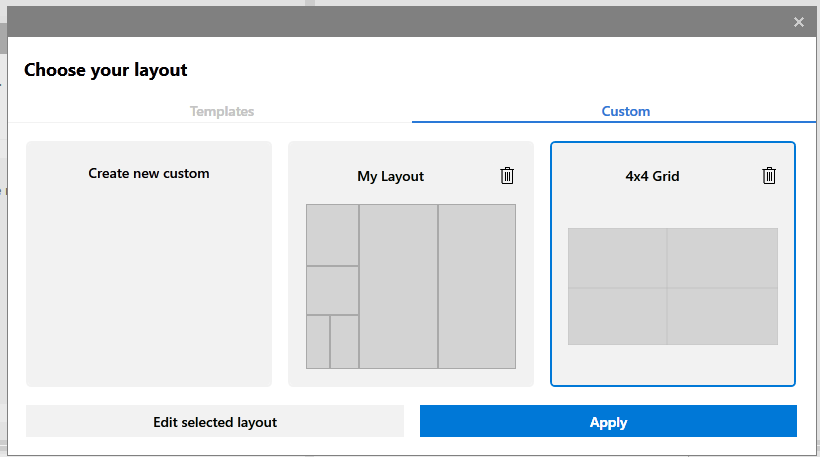The image size is (820, 457).
Task: Click Create new custom layout card
Action: pyautogui.click(x=149, y=264)
